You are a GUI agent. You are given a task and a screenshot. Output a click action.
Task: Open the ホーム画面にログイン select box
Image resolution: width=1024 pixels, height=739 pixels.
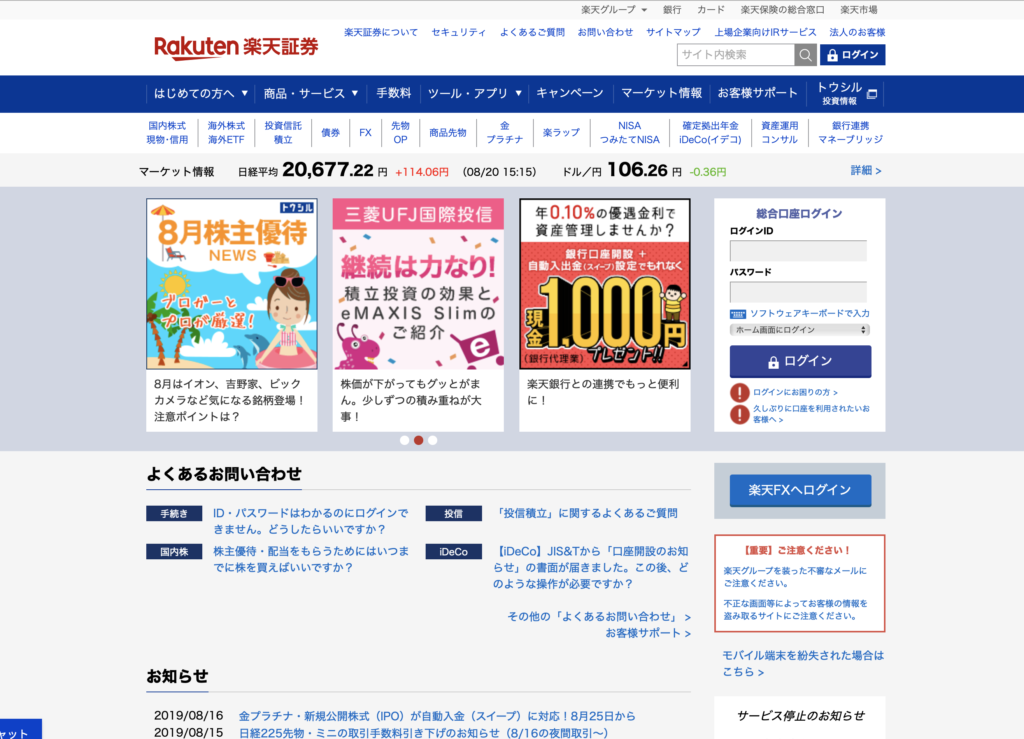click(x=800, y=330)
